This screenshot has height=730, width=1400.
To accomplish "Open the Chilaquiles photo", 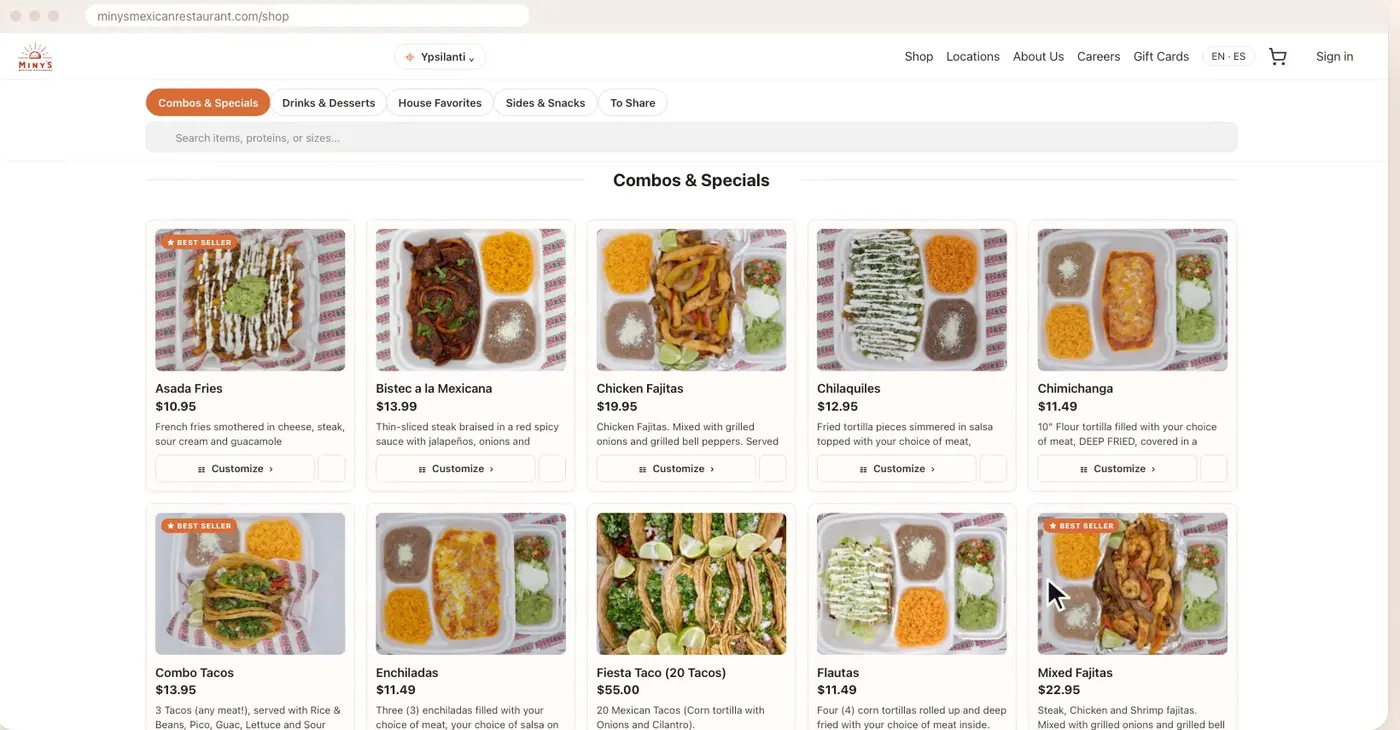I will click(912, 300).
